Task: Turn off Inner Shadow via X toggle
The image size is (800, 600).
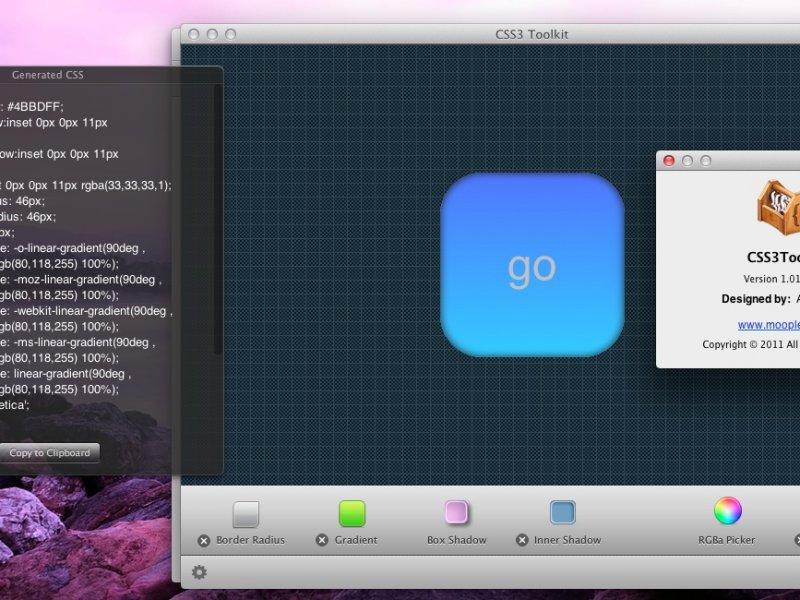Action: pyautogui.click(x=521, y=540)
